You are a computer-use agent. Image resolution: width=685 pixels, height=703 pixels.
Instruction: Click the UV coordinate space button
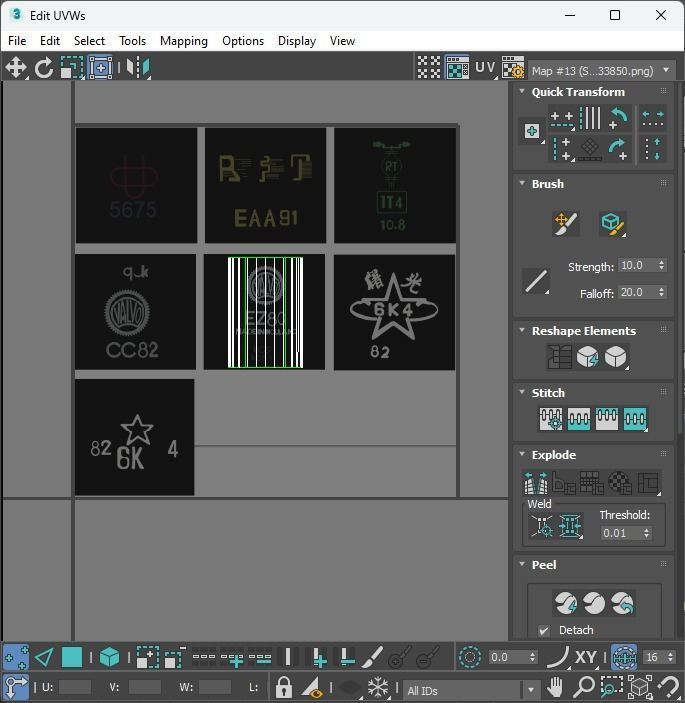pyautogui.click(x=485, y=68)
